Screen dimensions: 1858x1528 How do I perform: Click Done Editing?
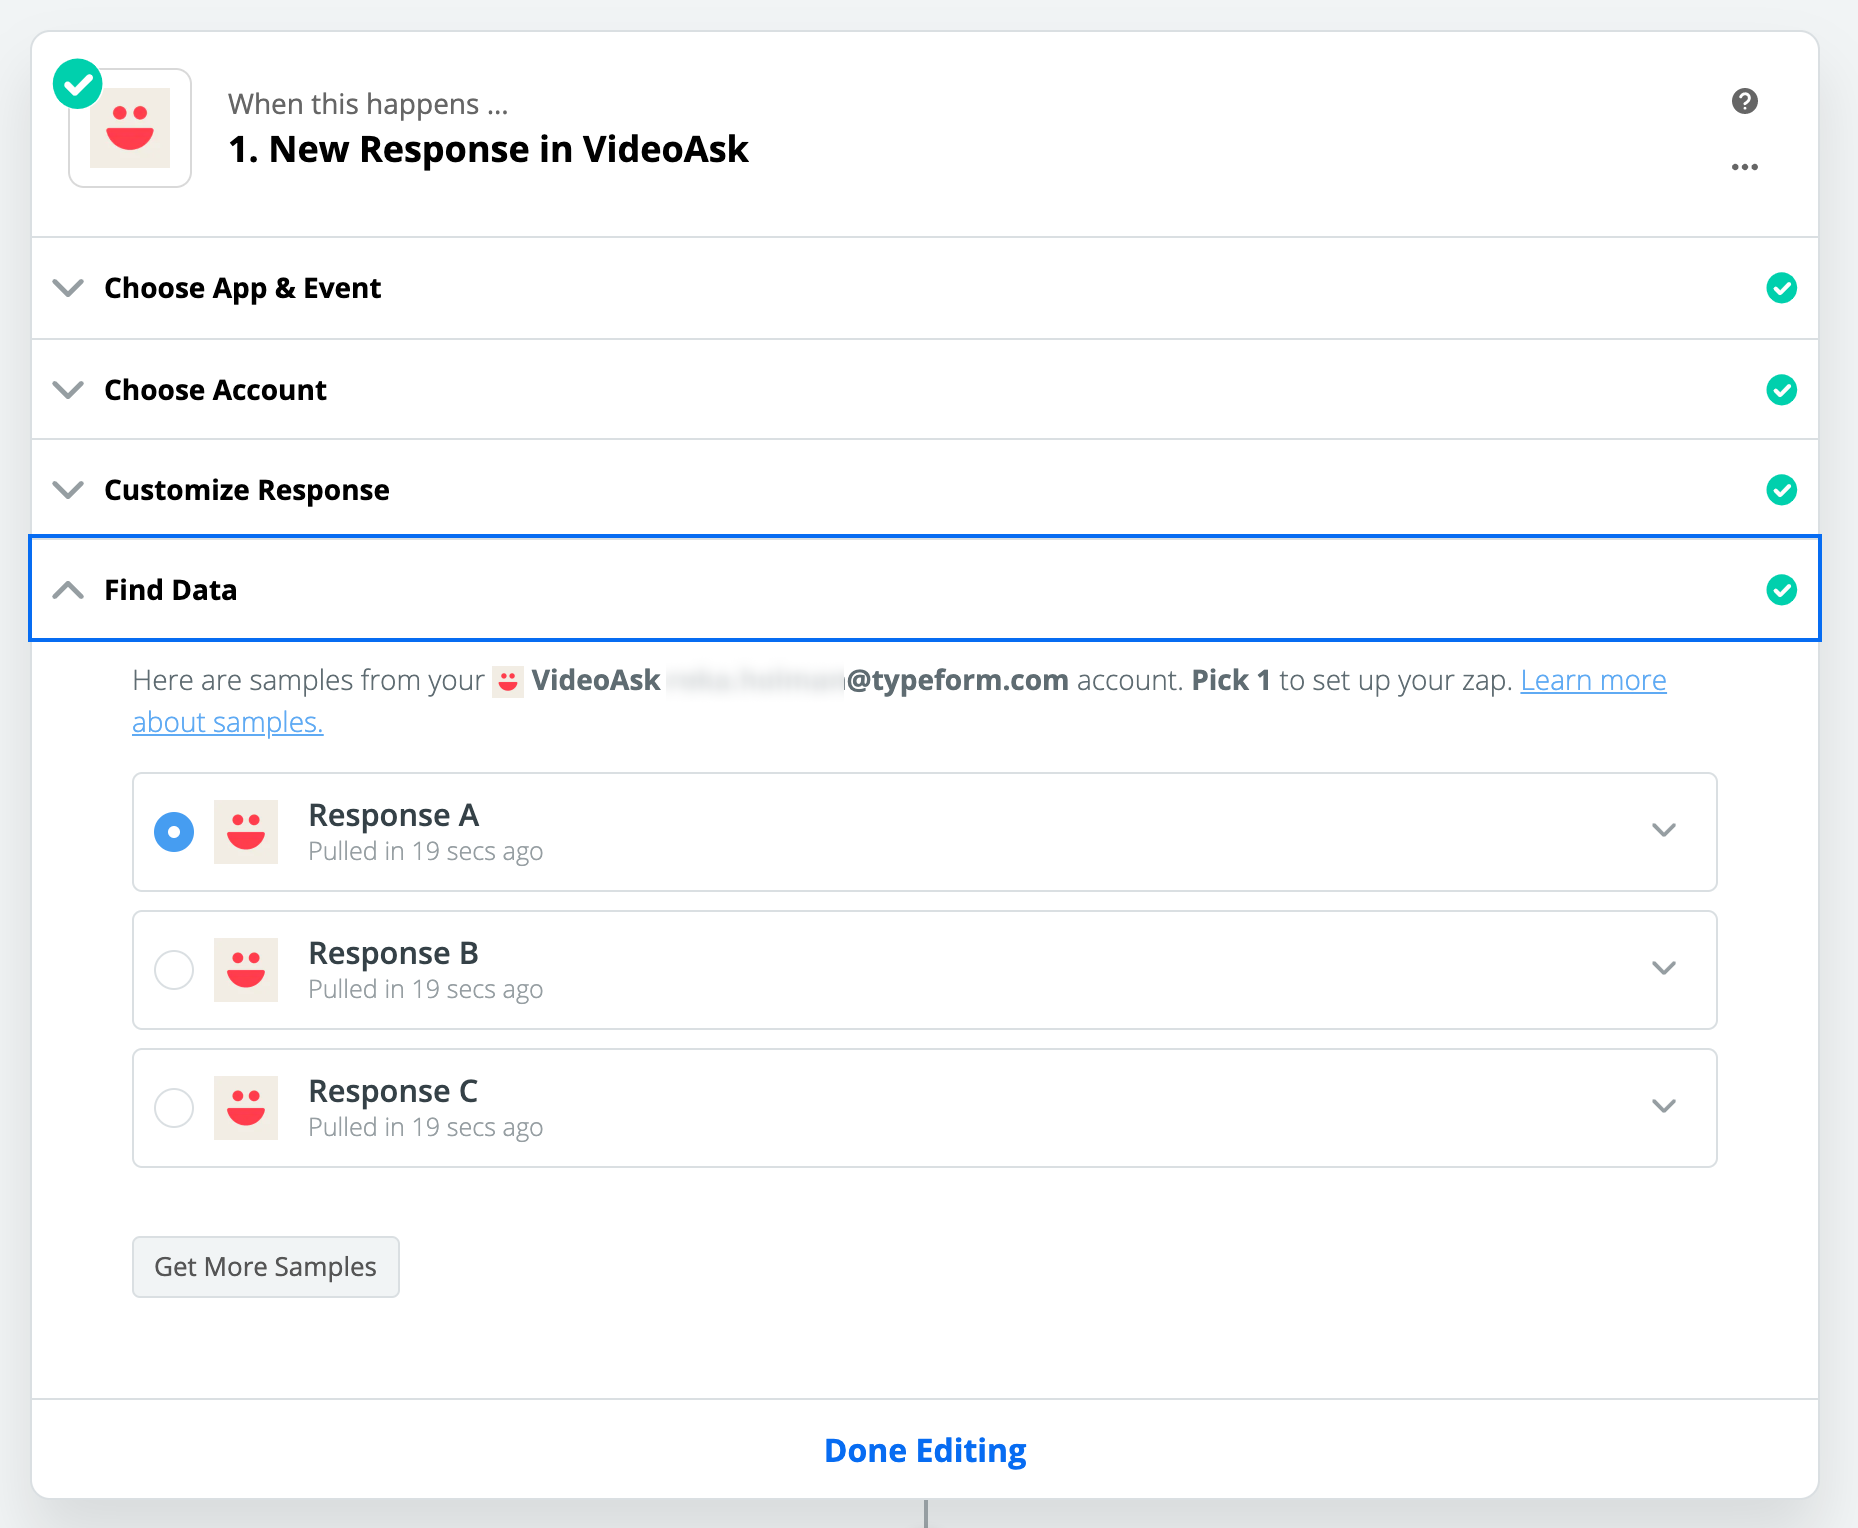click(925, 1450)
